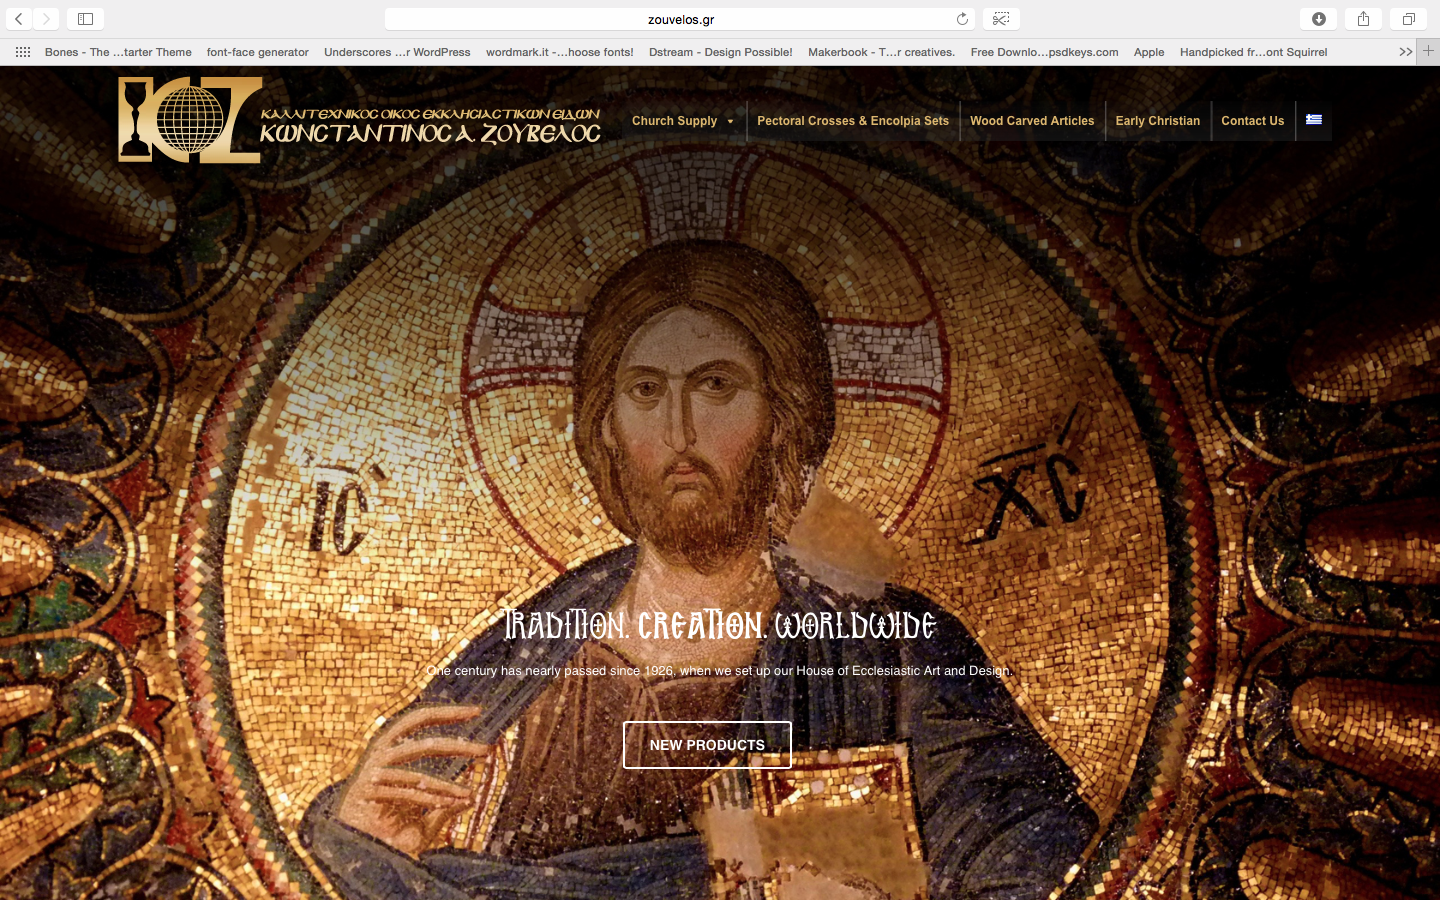Image resolution: width=1440 pixels, height=900 pixels.
Task: Reload the page with the refresh icon
Action: pos(962,19)
